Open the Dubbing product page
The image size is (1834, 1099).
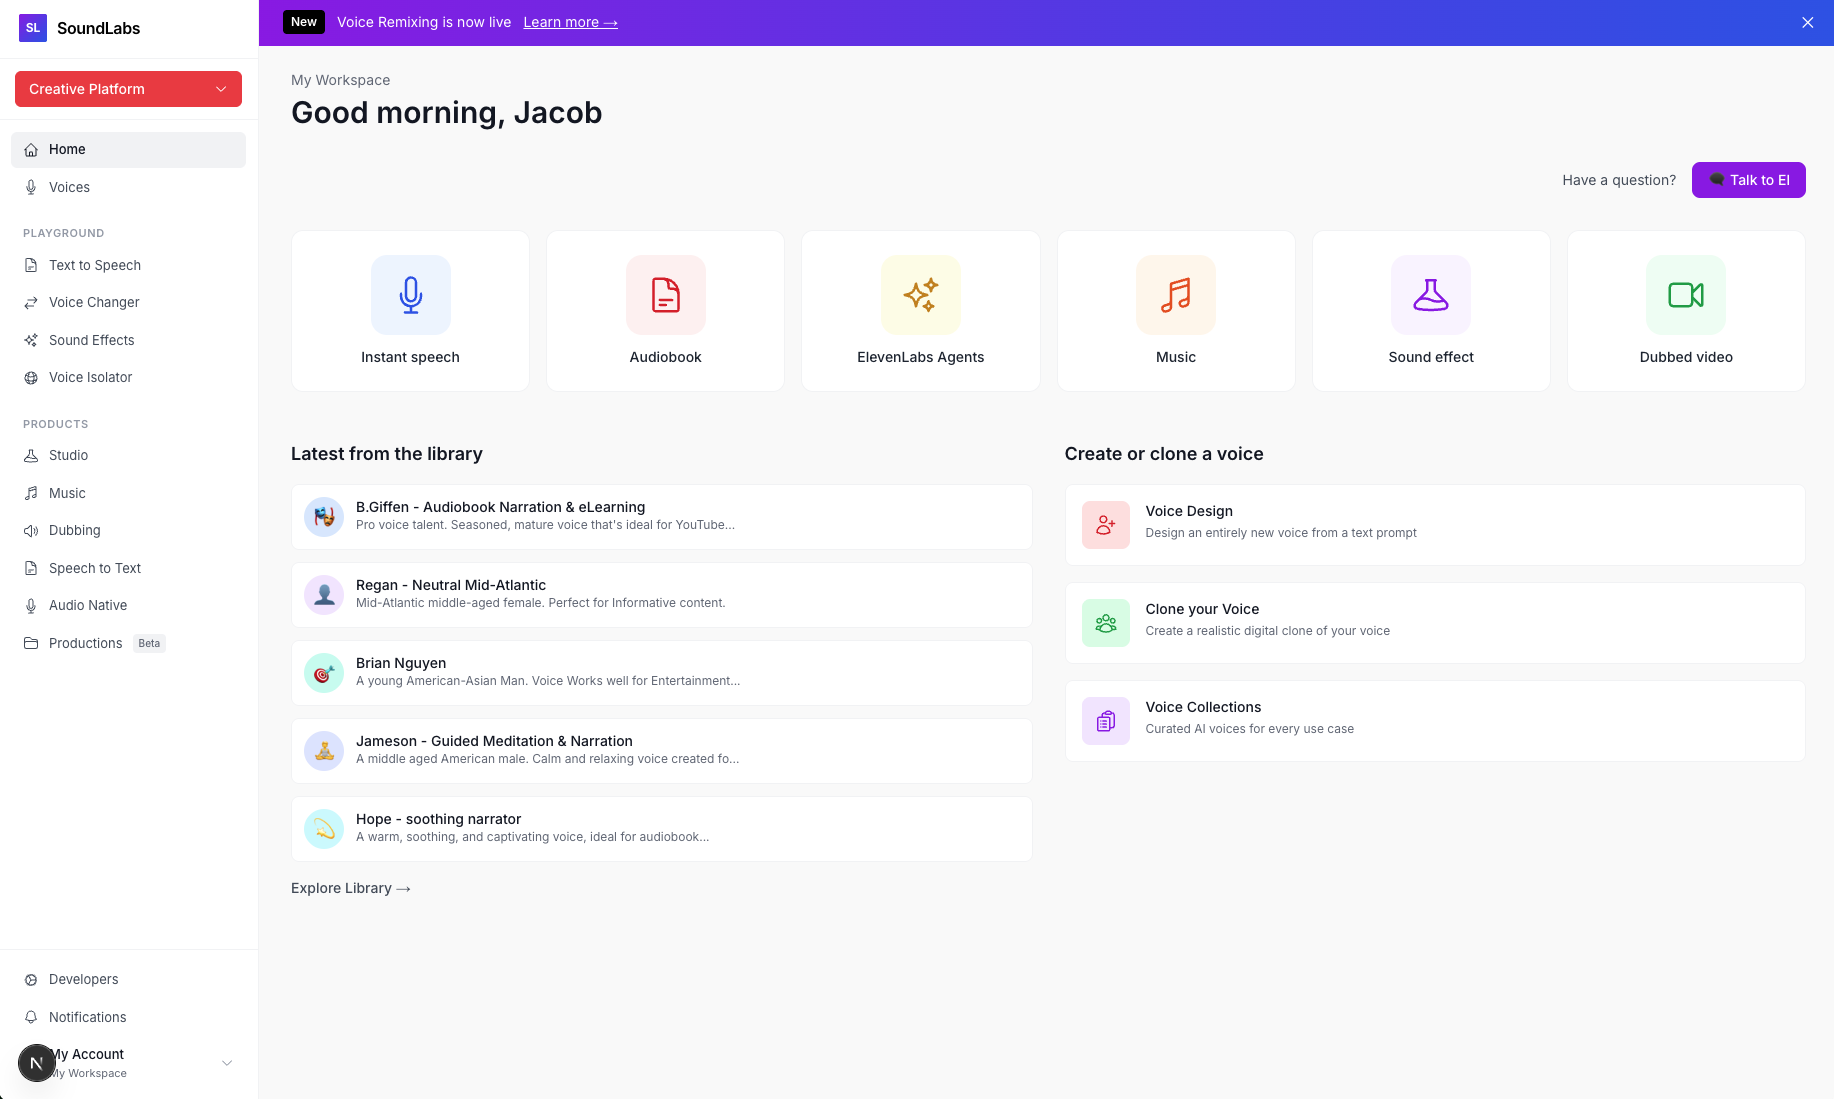click(x=75, y=530)
